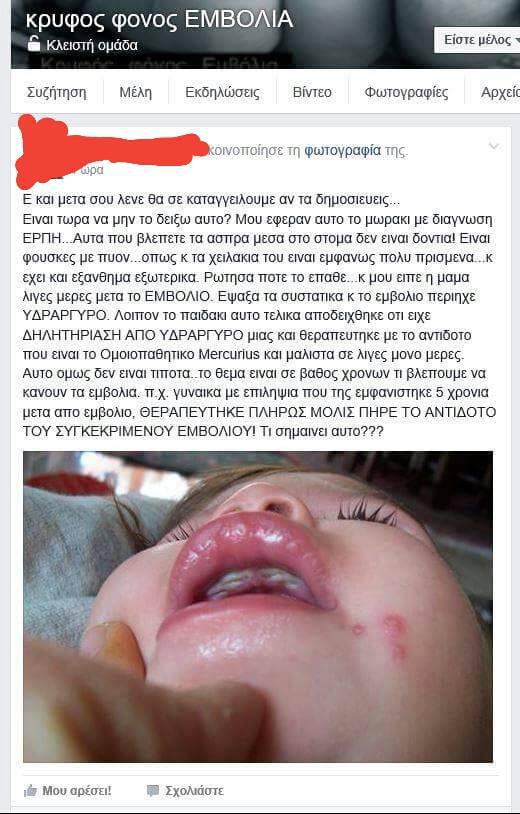Follow the φωτογραφία link in post header
520x814 pixels.
point(343,151)
